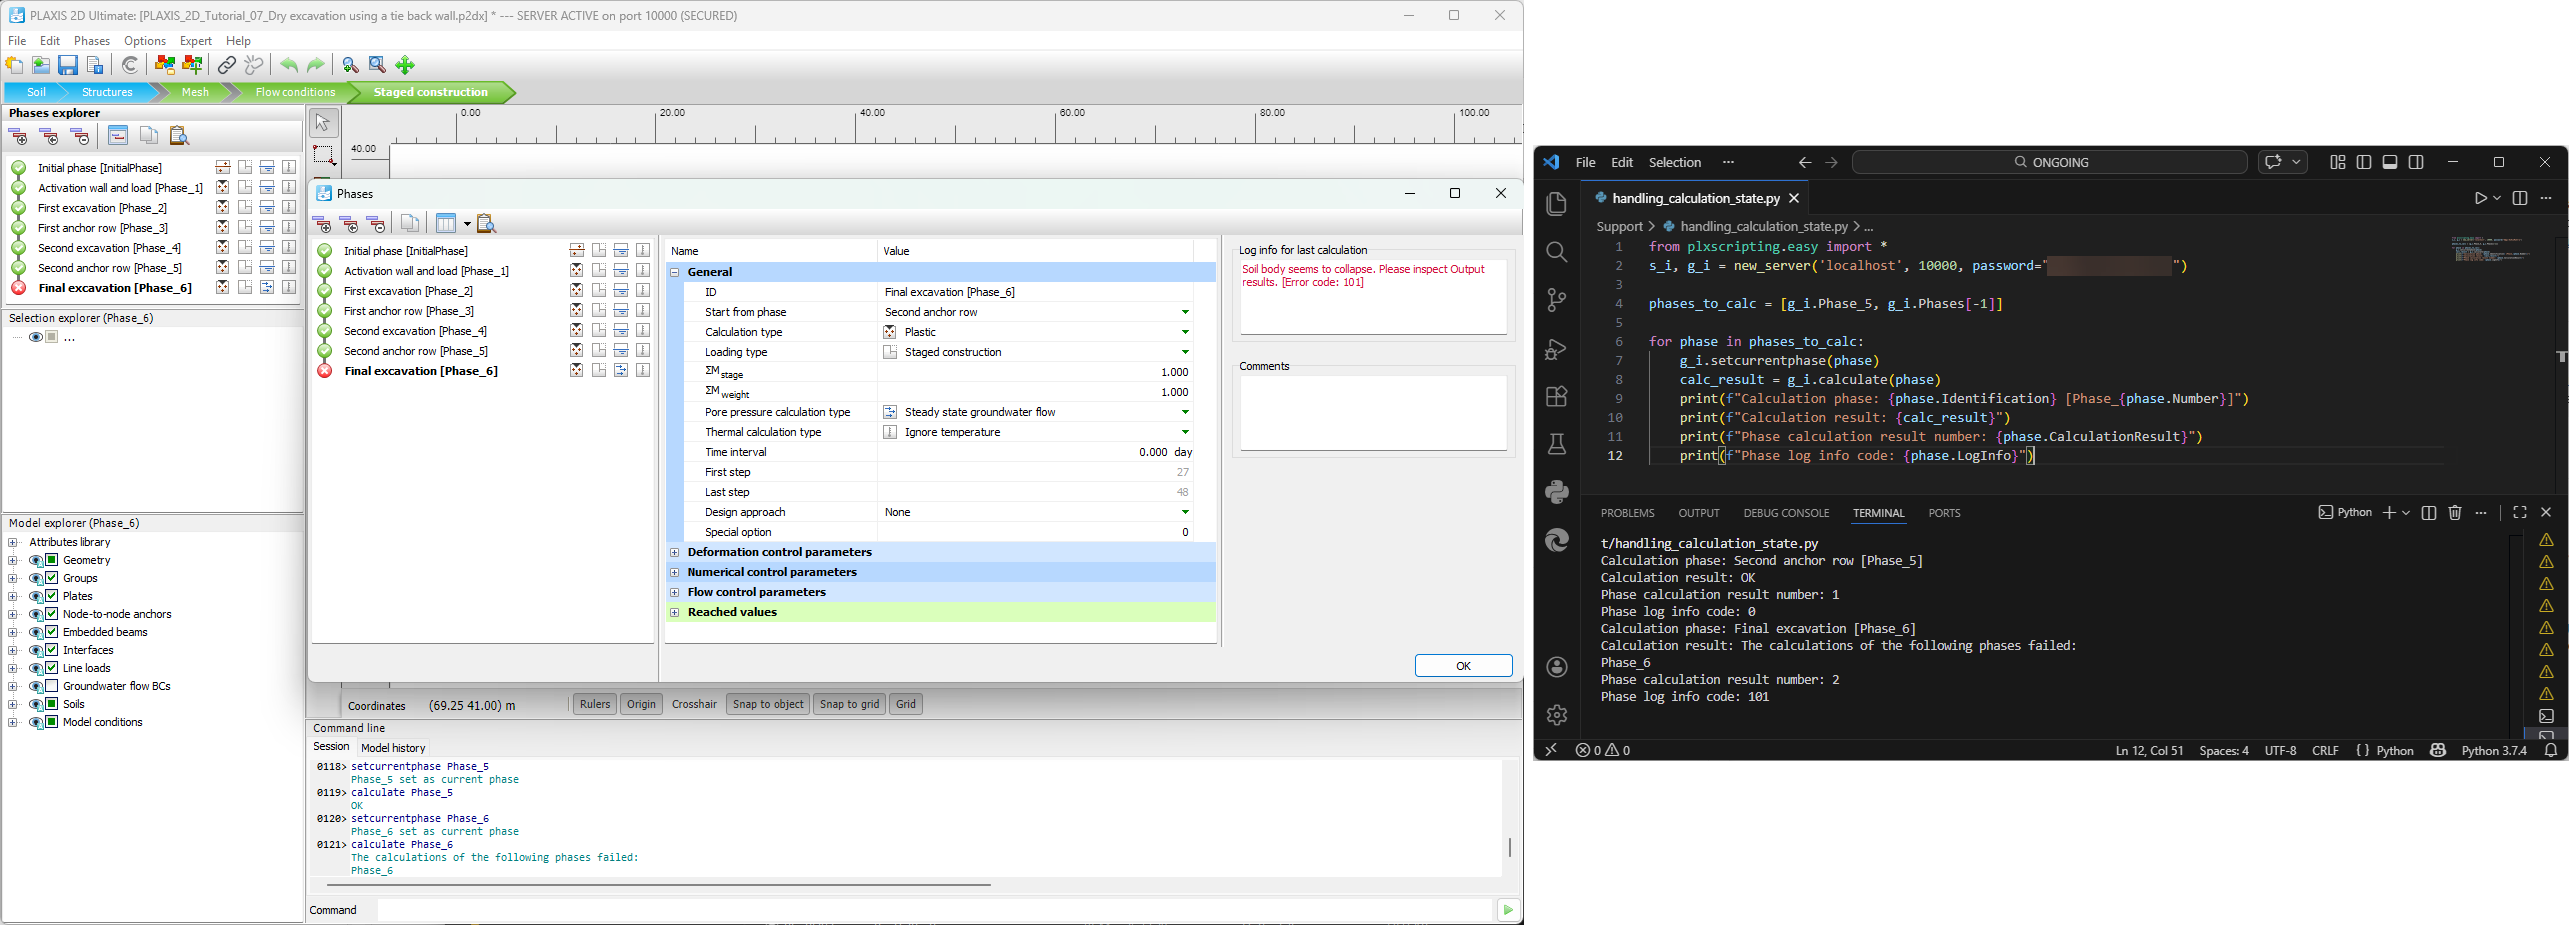Screen dimensions: 2569x925
Task: Click the Comments text box in Phases dialog
Action: [1373, 413]
